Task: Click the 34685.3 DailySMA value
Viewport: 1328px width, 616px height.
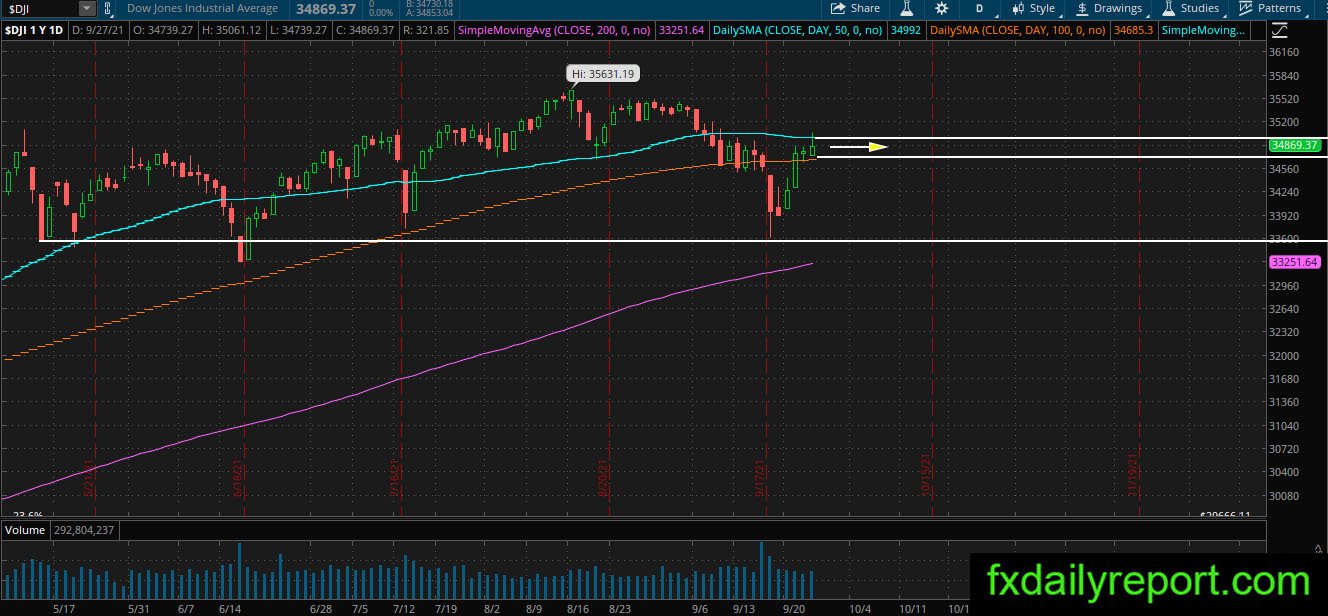Action: pos(1133,31)
